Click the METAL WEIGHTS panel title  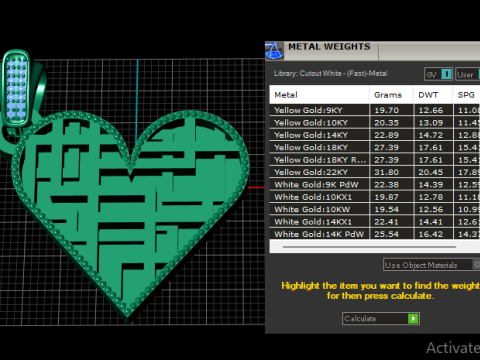[x=329, y=47]
